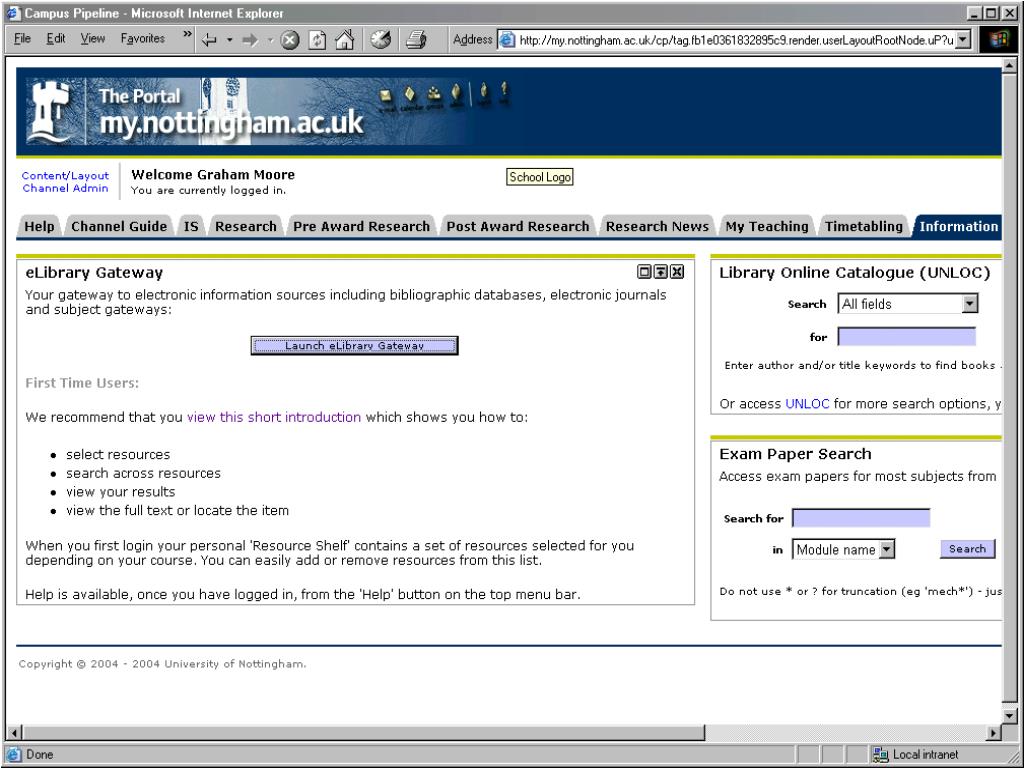The image size is (1024, 768).
Task: Open the UNLOC link
Action: click(807, 404)
